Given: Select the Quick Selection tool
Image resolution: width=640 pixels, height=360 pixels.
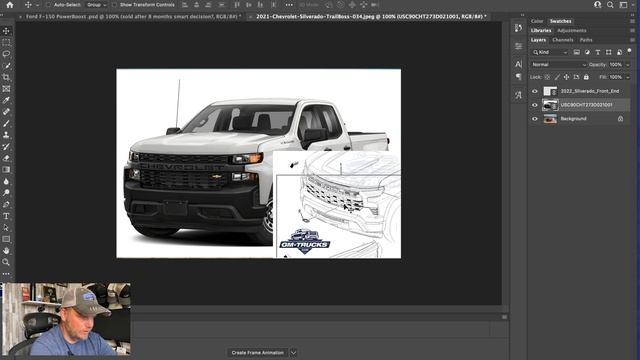Looking at the screenshot, I should pyautogui.click(x=6, y=66).
